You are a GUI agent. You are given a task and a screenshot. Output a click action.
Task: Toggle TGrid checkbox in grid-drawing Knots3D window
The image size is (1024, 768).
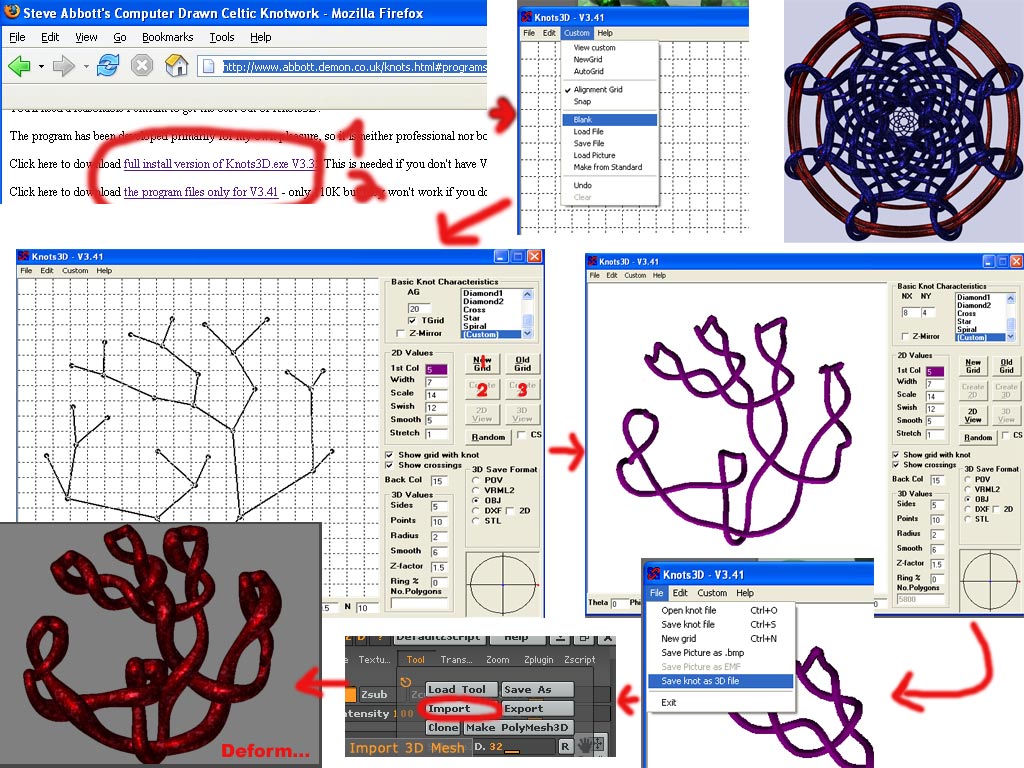click(x=412, y=321)
